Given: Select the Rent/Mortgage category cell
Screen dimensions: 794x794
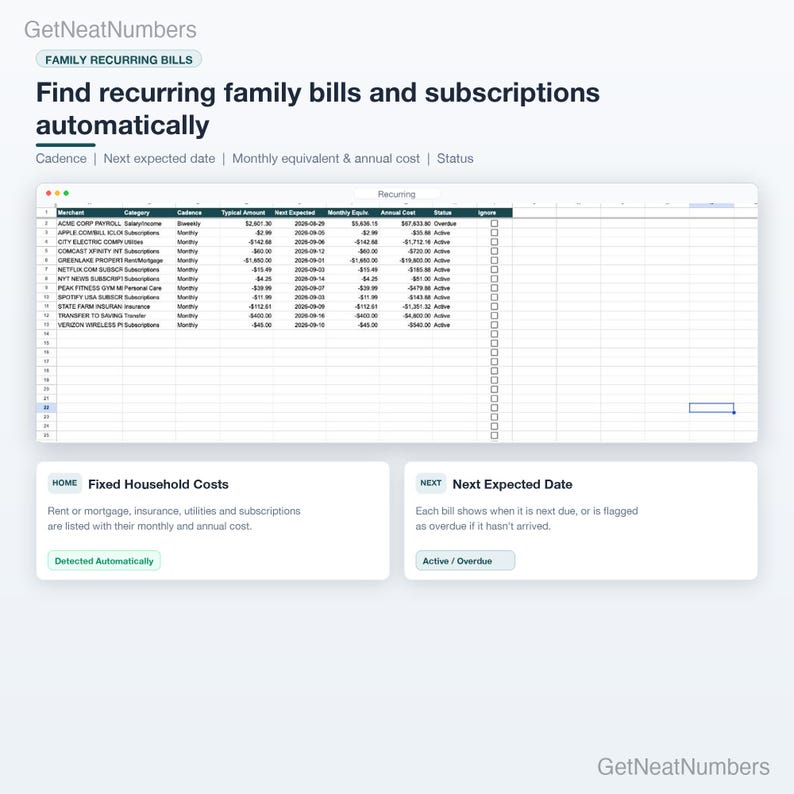Looking at the screenshot, I should [149, 260].
